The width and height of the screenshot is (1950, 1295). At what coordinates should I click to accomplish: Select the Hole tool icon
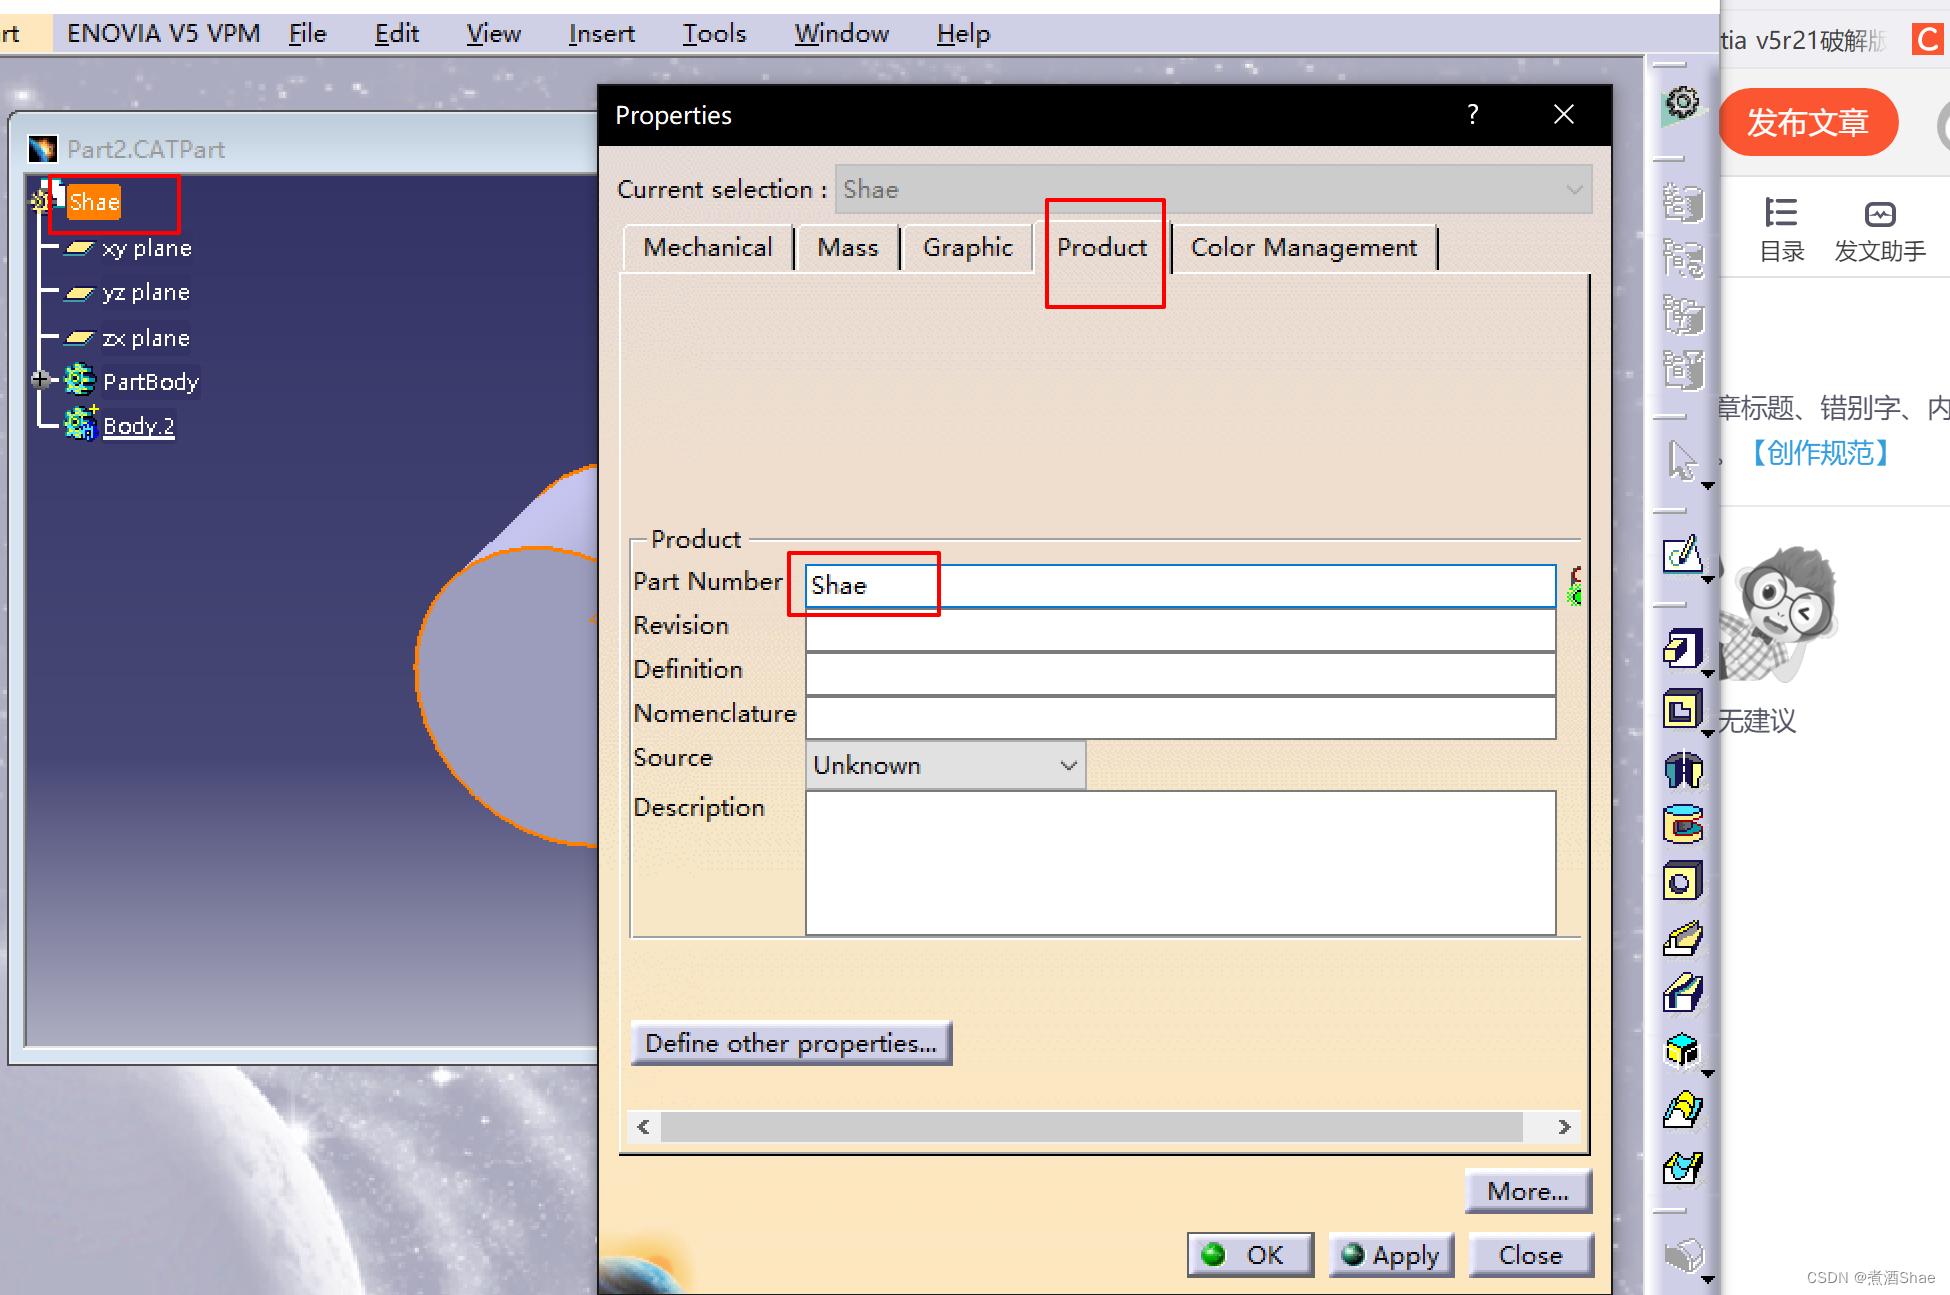click(1682, 882)
